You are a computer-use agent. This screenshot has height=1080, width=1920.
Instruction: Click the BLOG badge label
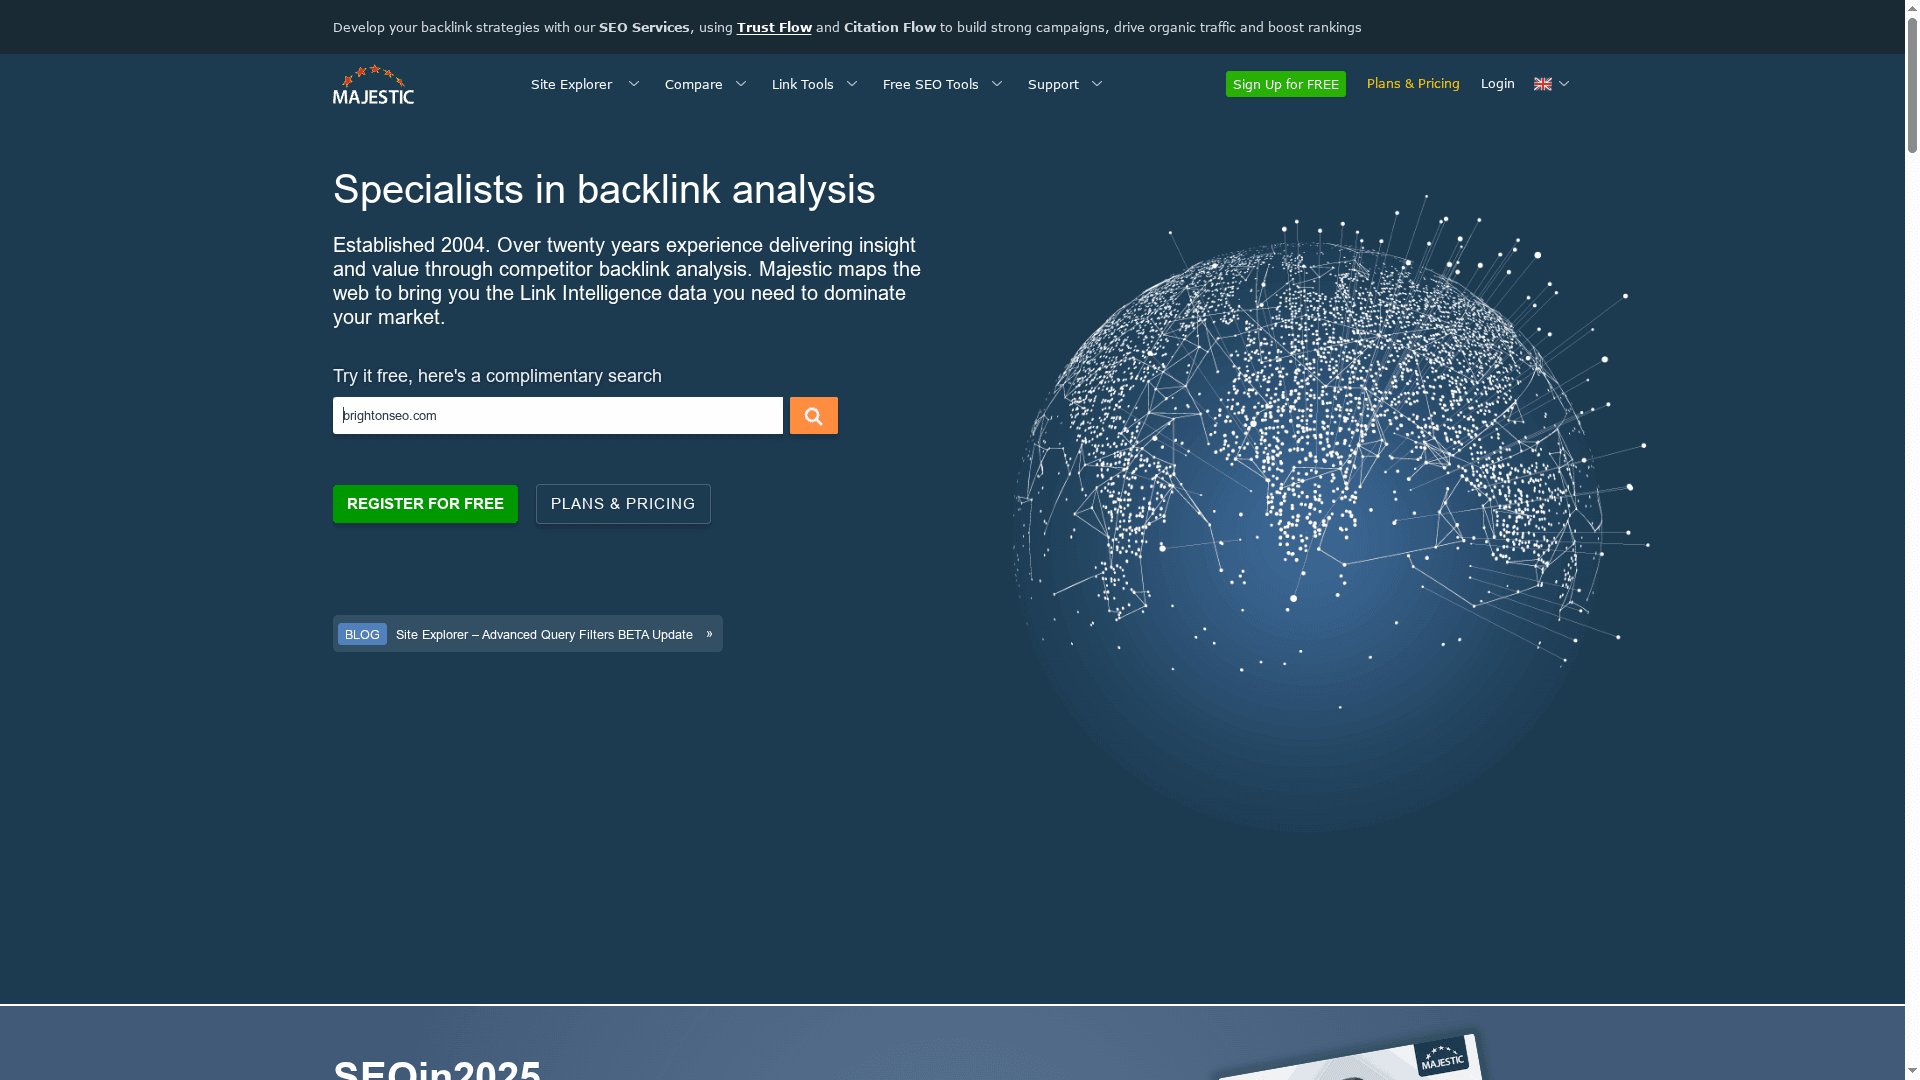pos(362,634)
